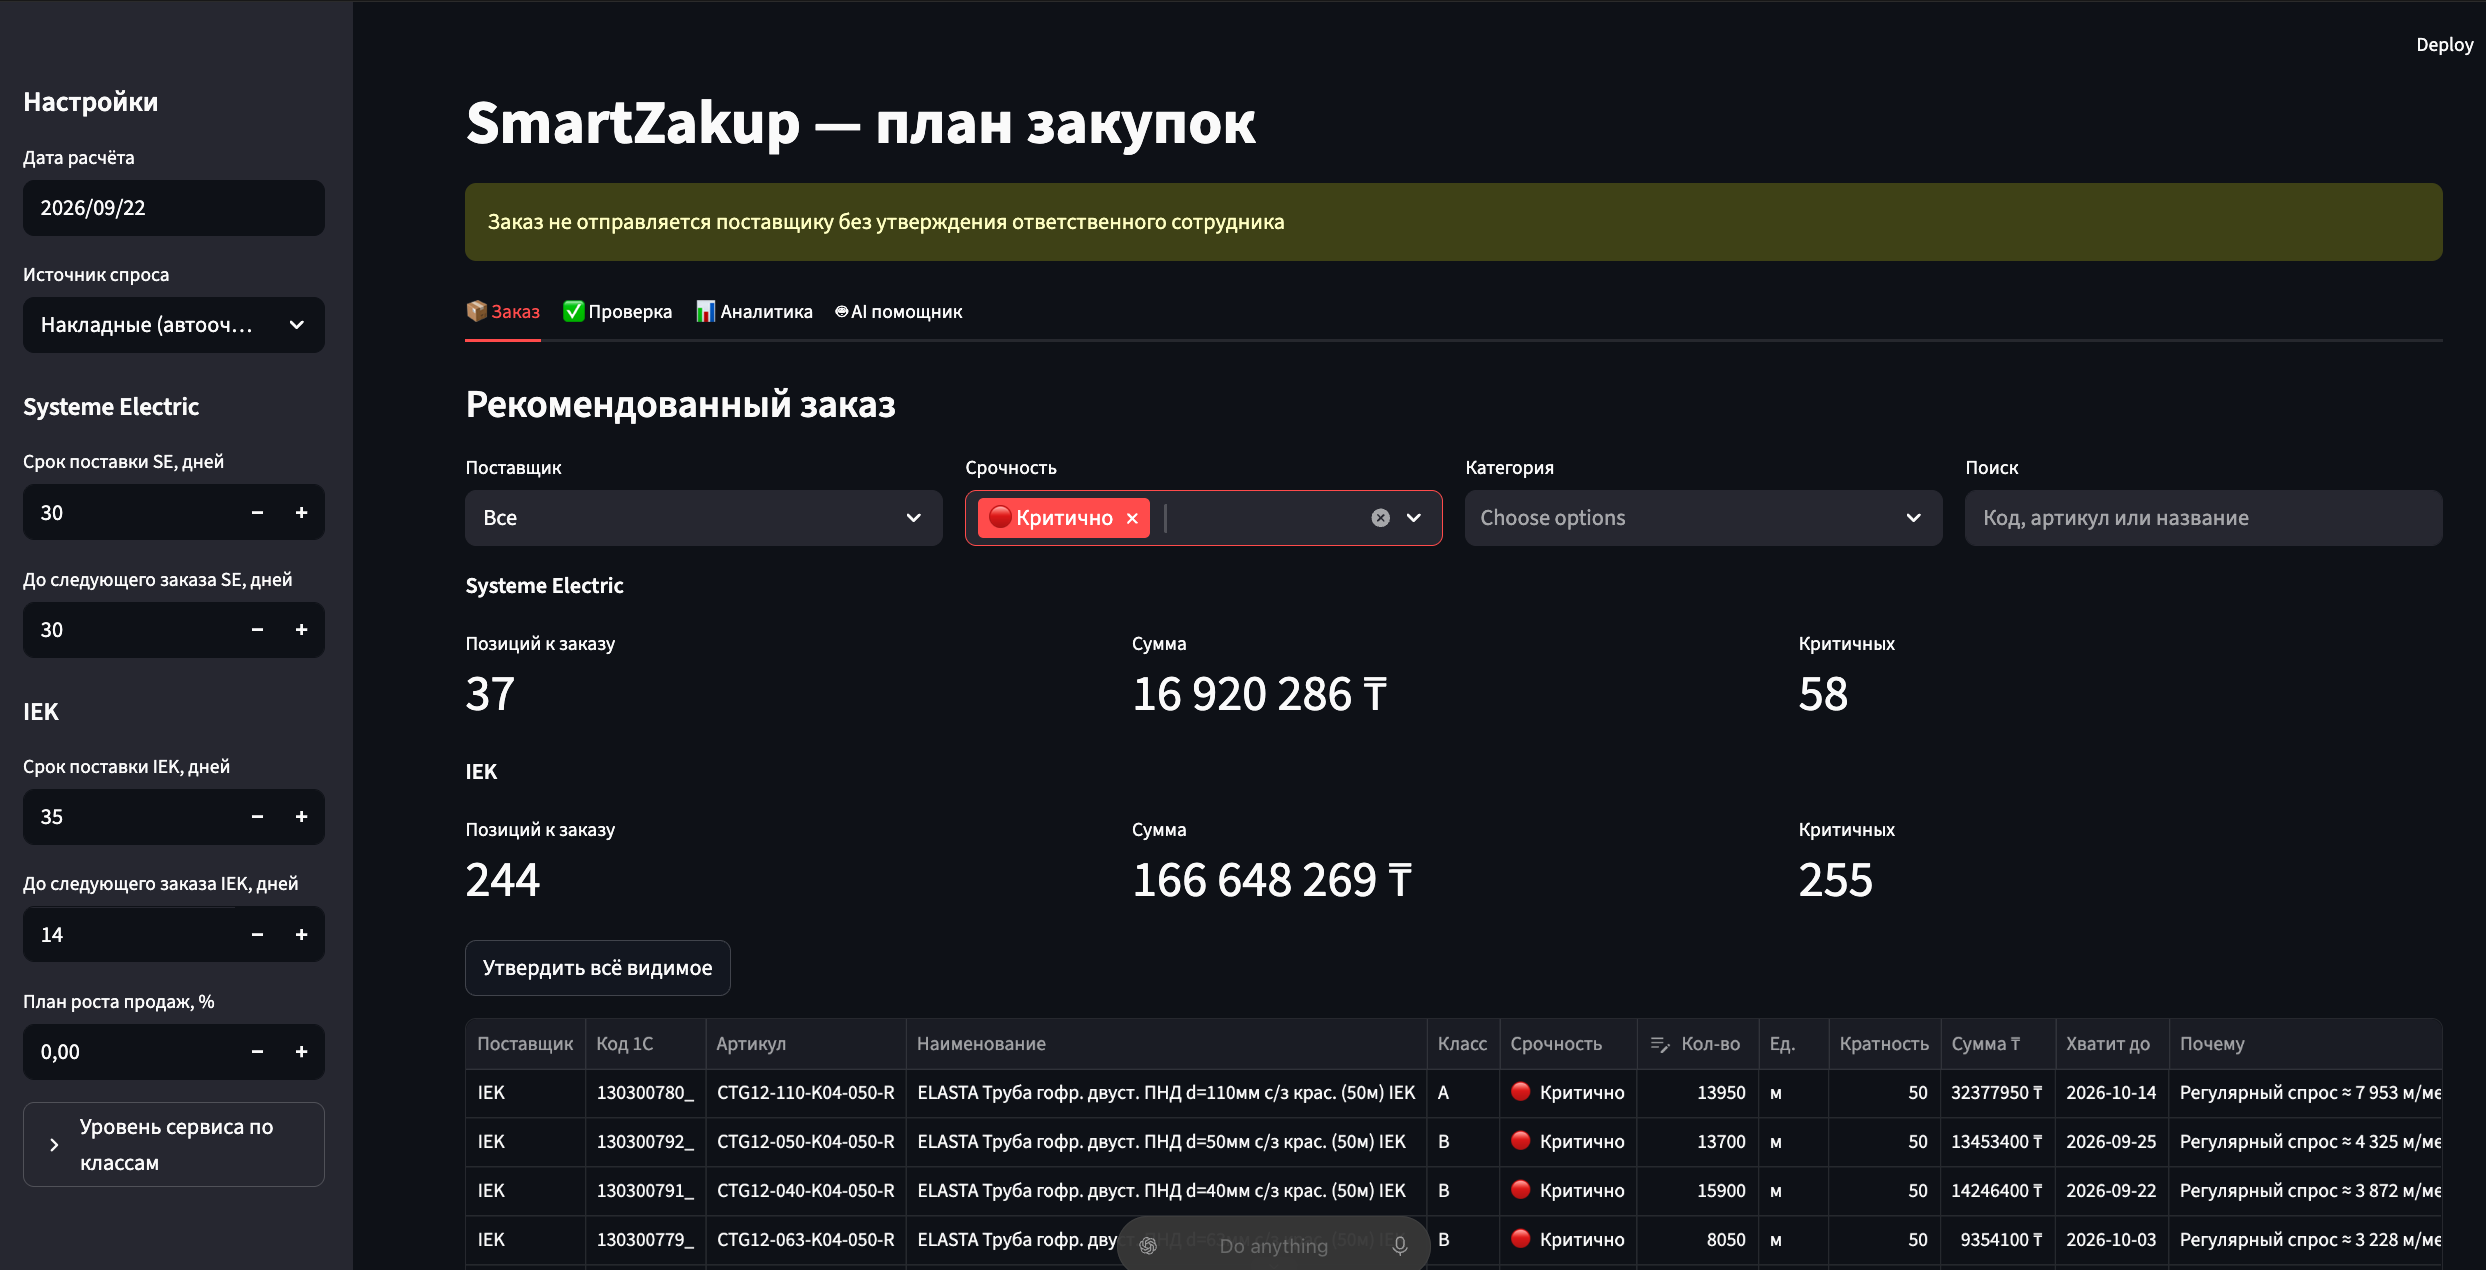Screen dimensions: 2486x1270
Task: Open the Категория options dropdown
Action: 1703,518
